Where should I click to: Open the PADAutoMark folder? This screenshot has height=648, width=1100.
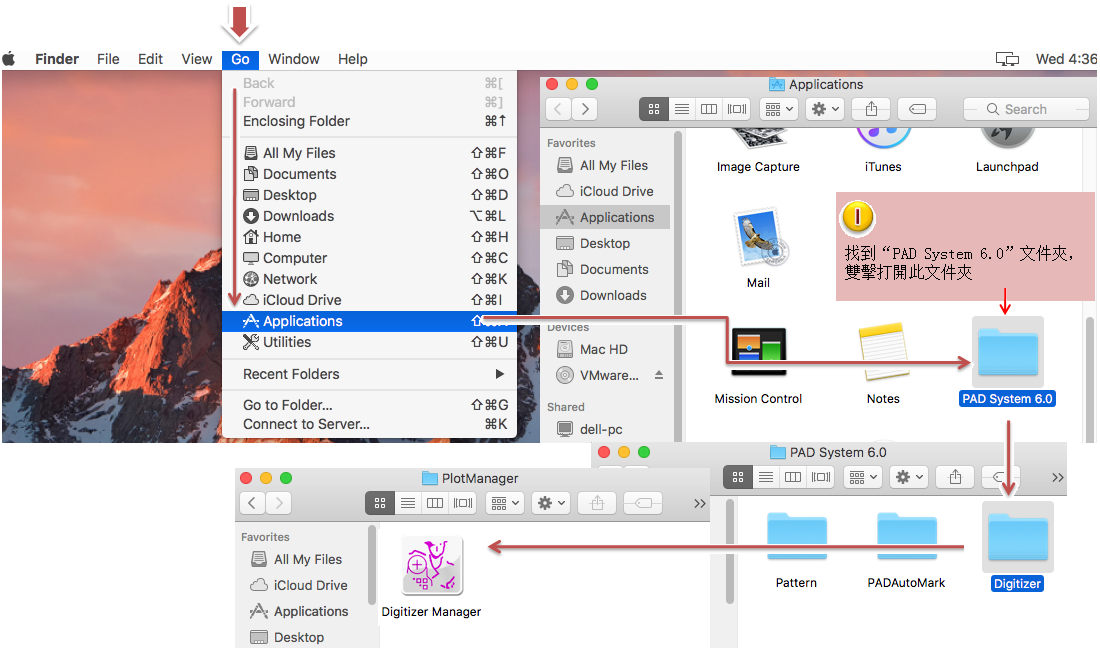point(906,538)
